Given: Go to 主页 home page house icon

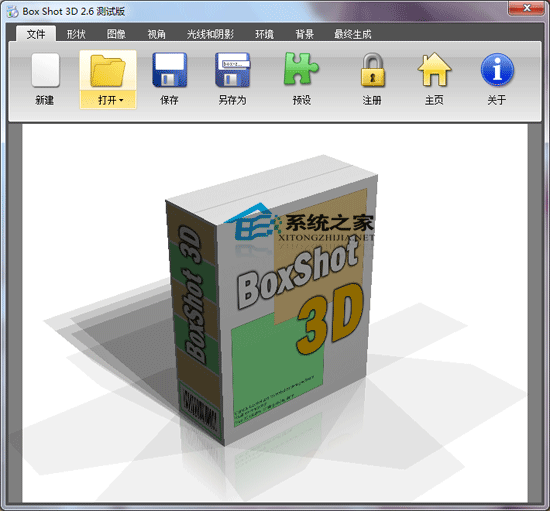Looking at the screenshot, I should 434,69.
